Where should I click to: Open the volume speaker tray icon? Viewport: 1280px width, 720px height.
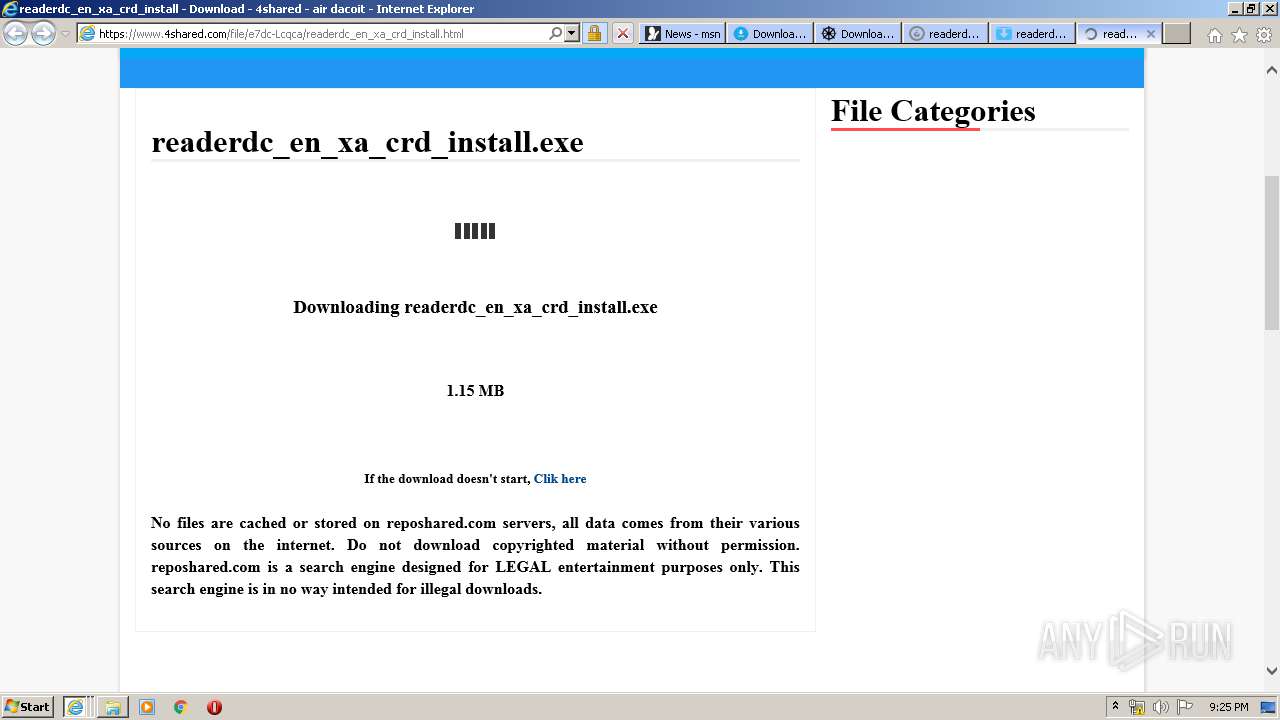[1161, 707]
